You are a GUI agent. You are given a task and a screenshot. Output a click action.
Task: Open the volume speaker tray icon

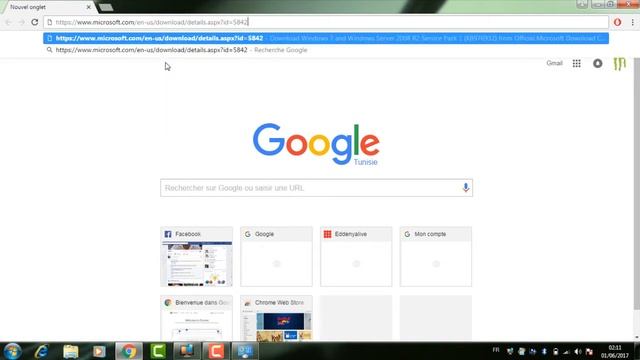578,351
